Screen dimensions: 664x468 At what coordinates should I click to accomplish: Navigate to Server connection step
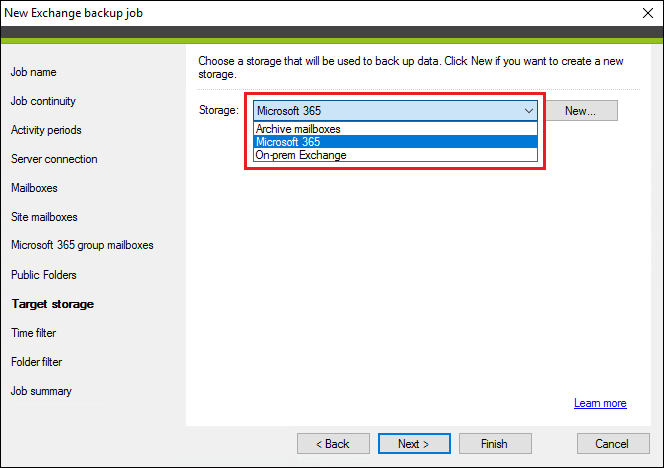coord(54,159)
